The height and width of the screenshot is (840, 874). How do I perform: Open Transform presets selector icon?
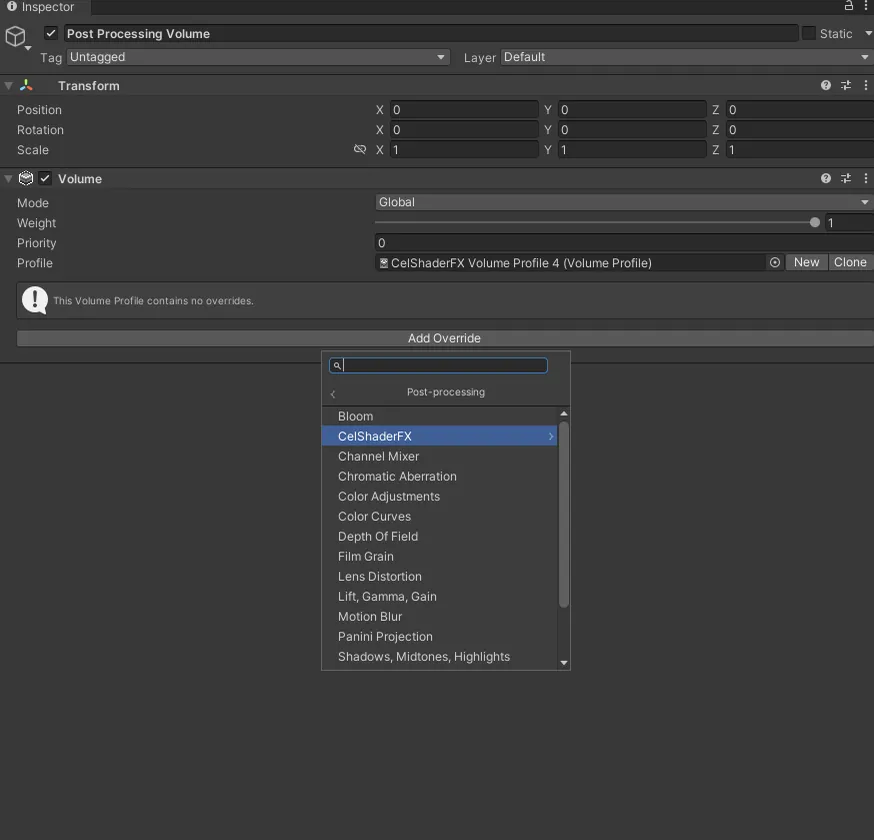[x=846, y=85]
